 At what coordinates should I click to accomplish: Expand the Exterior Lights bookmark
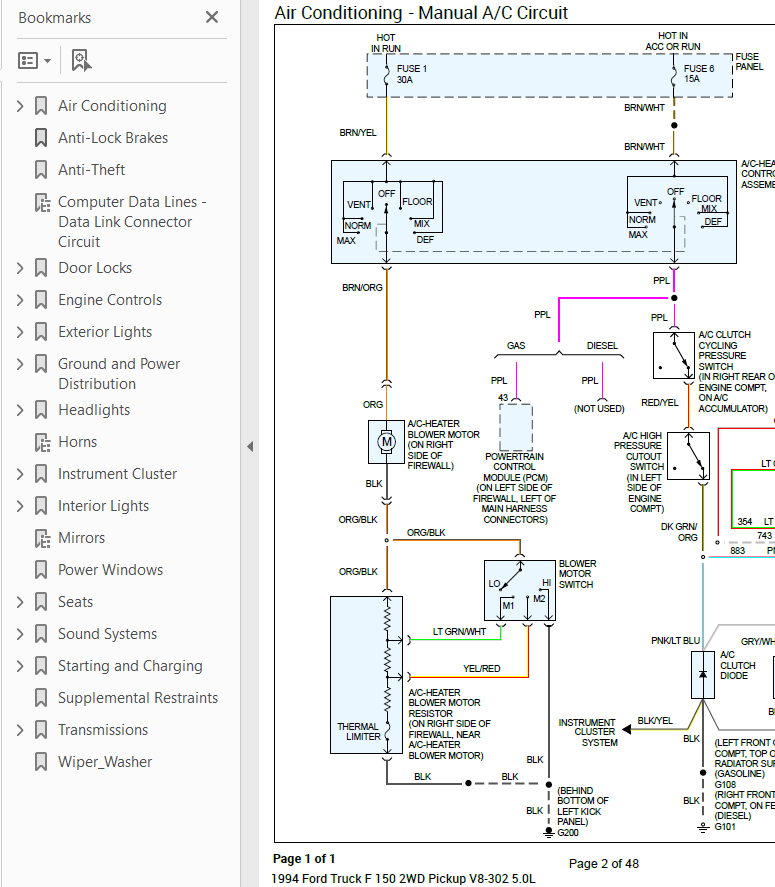tap(20, 331)
